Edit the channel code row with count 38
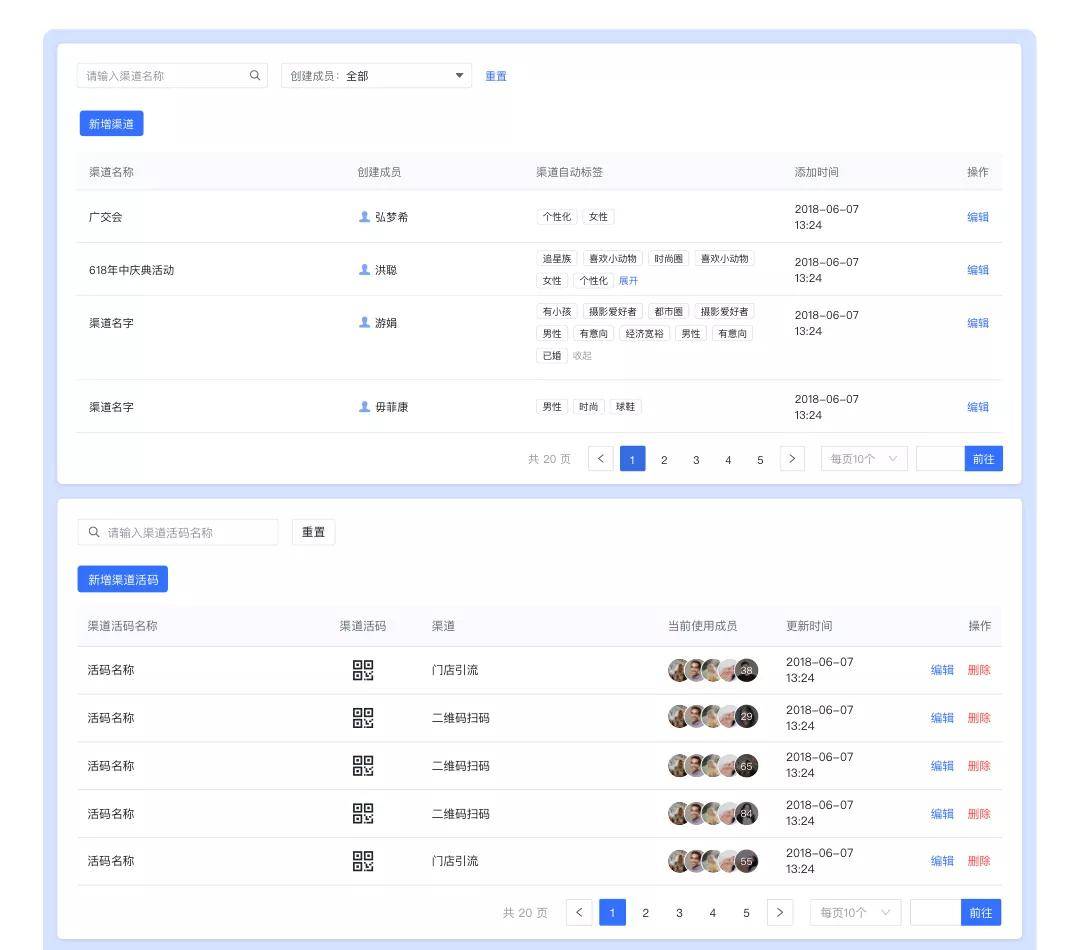1080x950 pixels. [942, 670]
